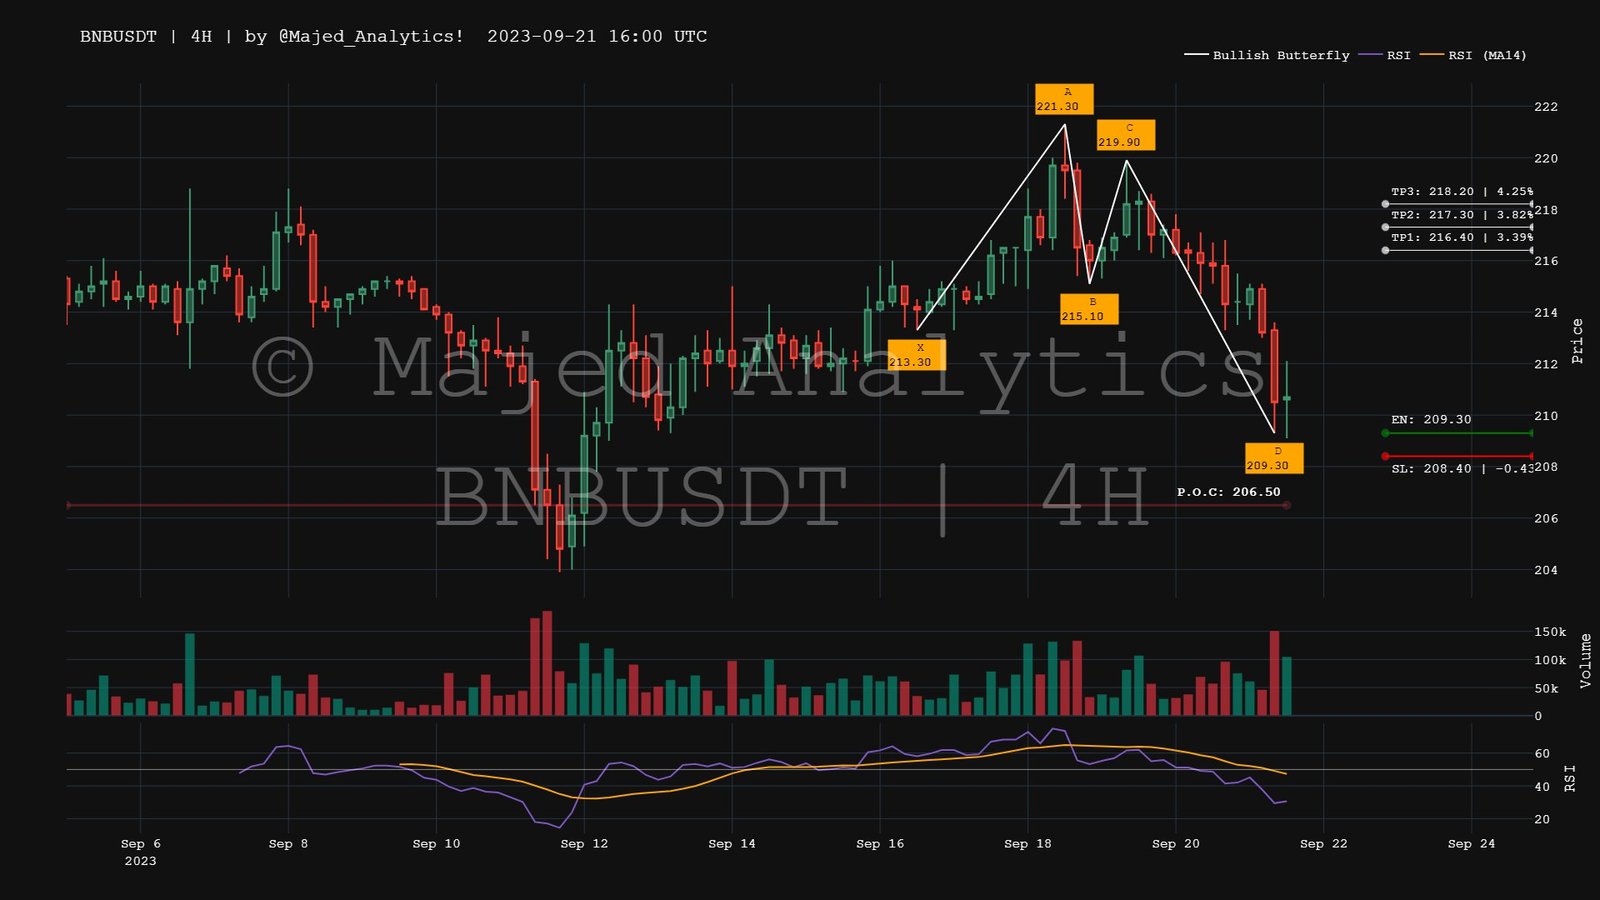Image resolution: width=1600 pixels, height=900 pixels.
Task: Select the point B label at 215.10
Action: (x=1089, y=309)
